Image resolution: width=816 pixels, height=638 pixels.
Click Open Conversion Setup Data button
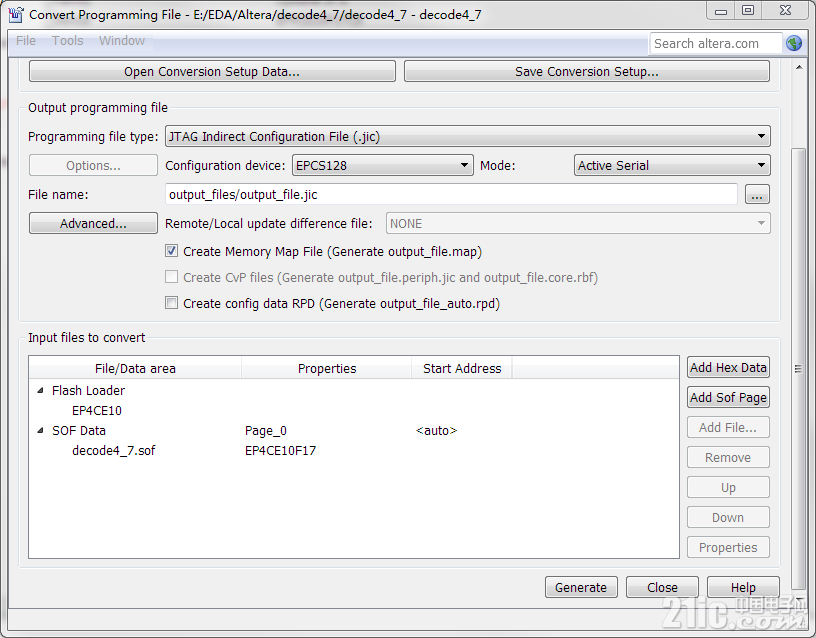[x=212, y=71]
